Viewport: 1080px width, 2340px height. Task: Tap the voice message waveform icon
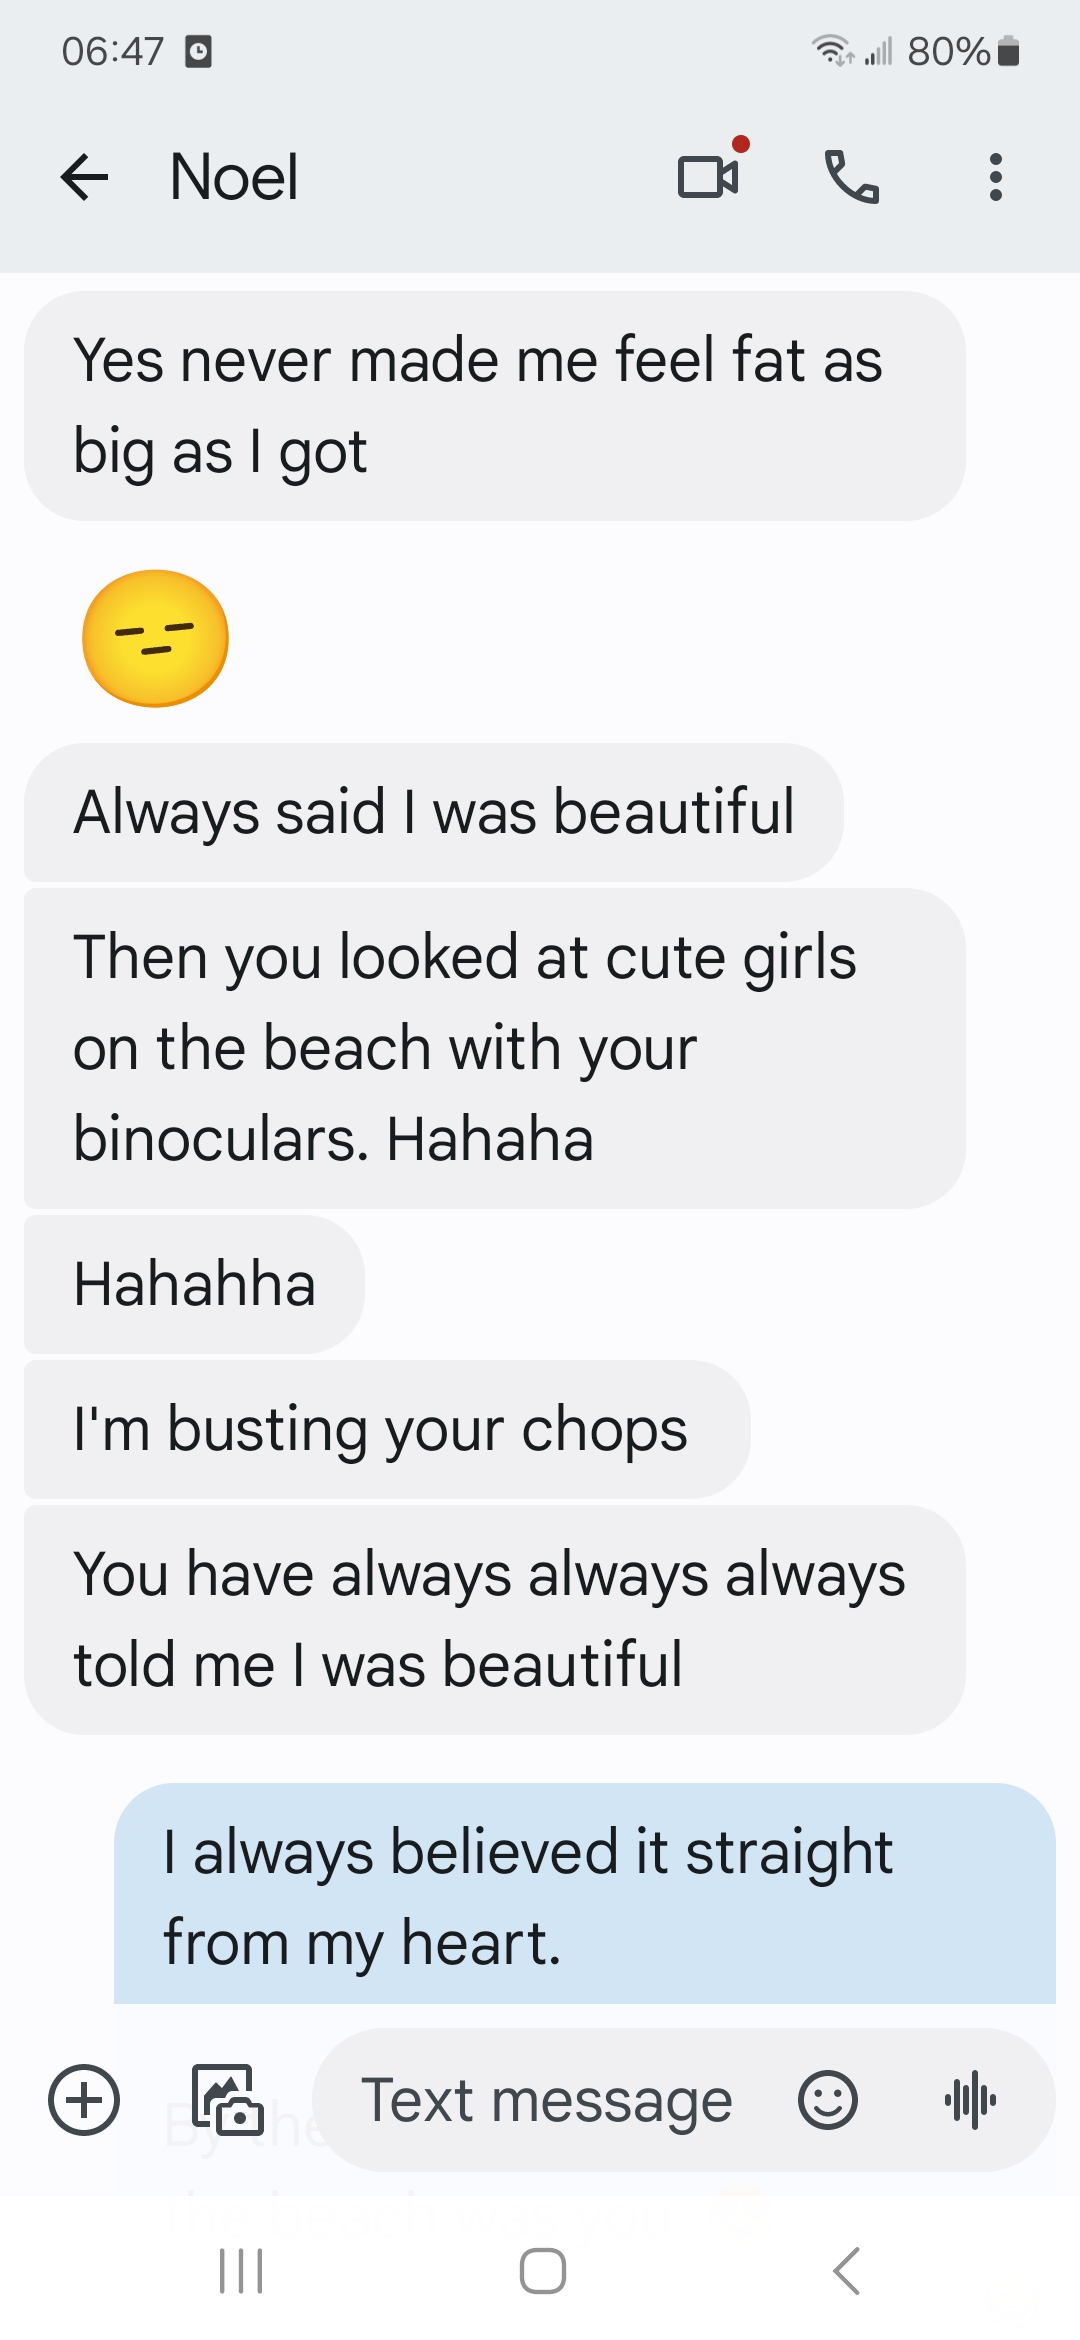[970, 2099]
